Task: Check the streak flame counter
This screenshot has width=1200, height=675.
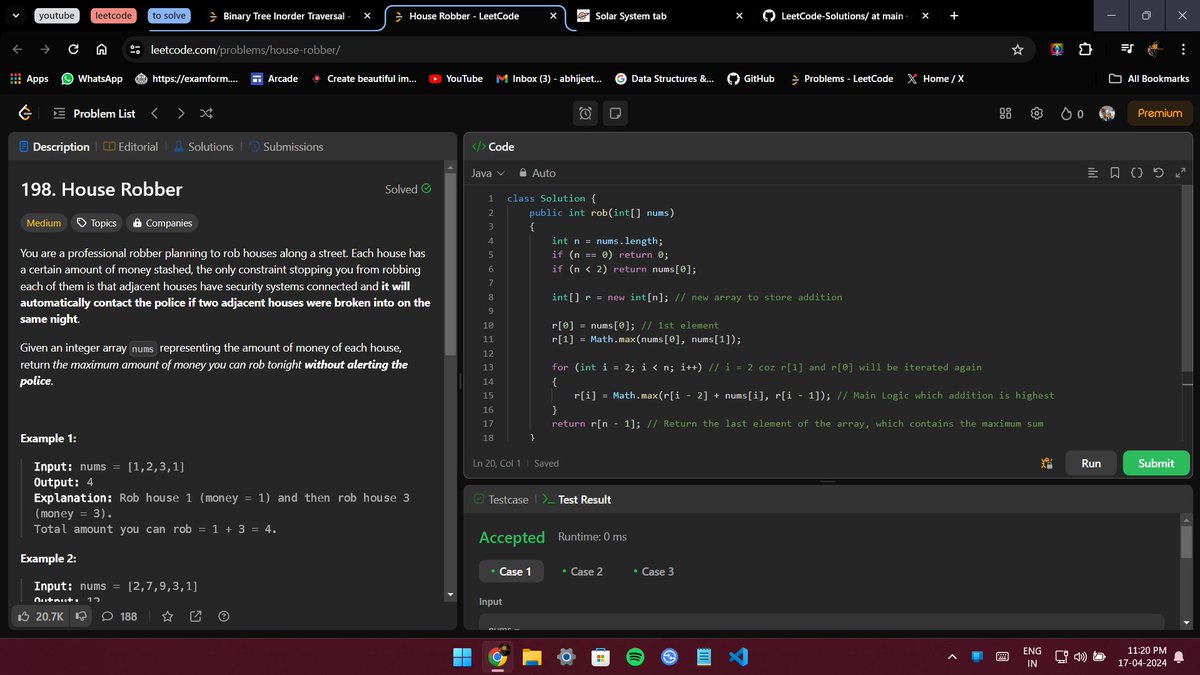Action: pyautogui.click(x=1072, y=113)
